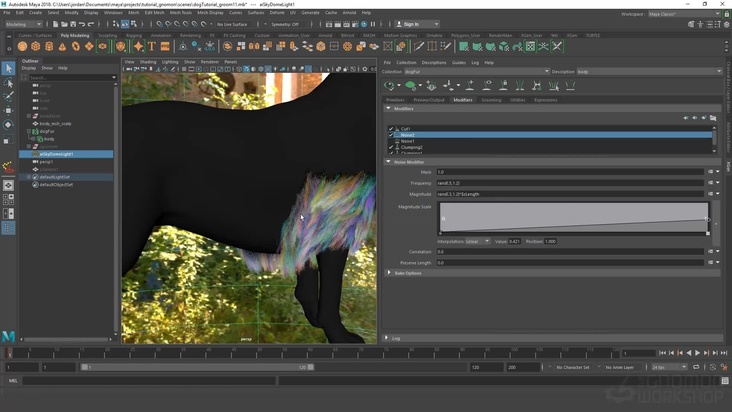Click the Type tool 'T' shelf icon

[x=152, y=46]
